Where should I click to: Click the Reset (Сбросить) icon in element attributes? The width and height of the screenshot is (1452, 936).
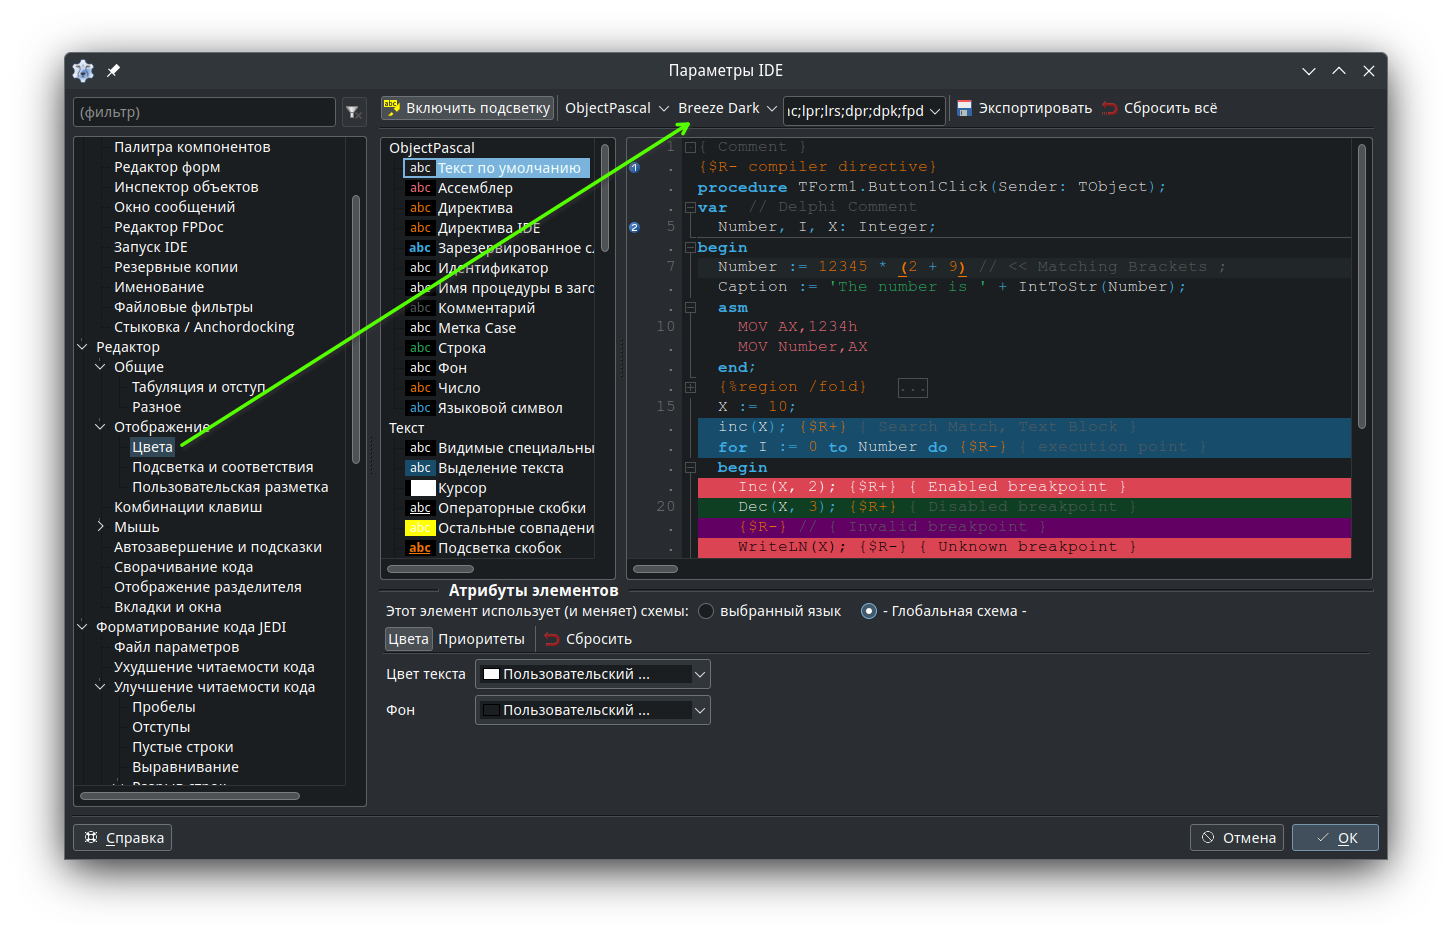click(552, 639)
